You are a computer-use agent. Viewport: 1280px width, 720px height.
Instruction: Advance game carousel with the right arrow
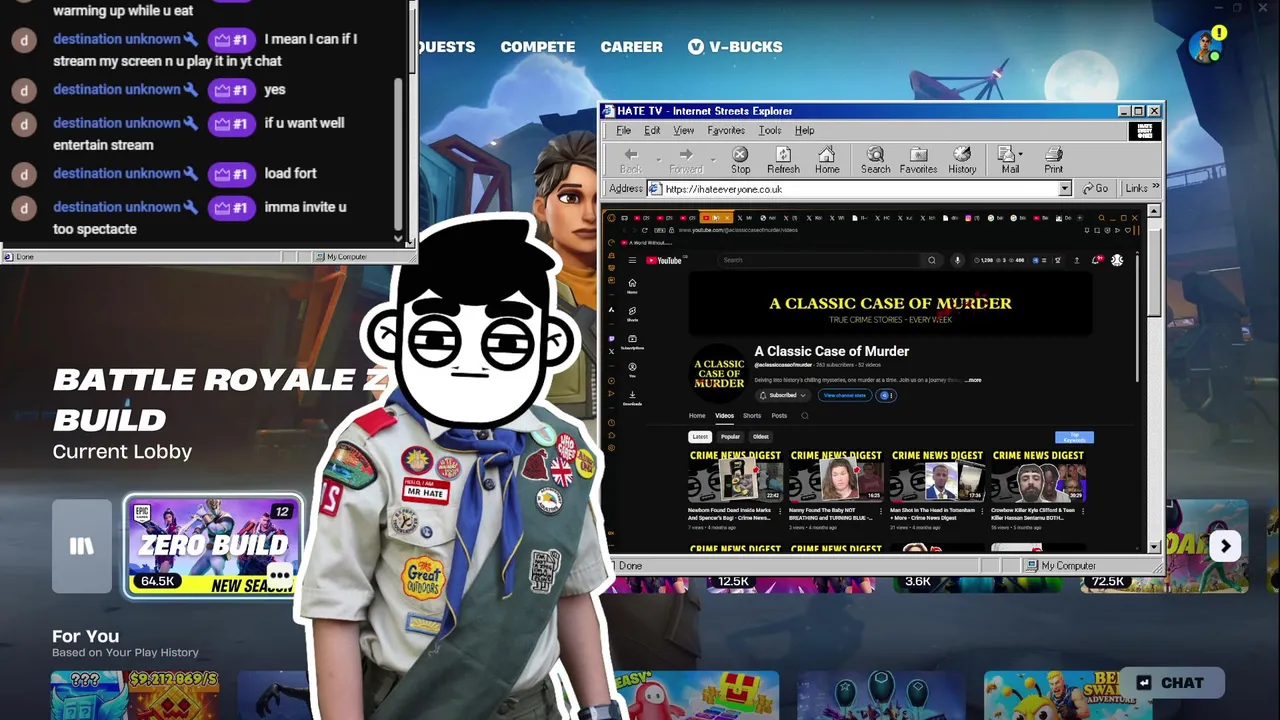(1225, 546)
